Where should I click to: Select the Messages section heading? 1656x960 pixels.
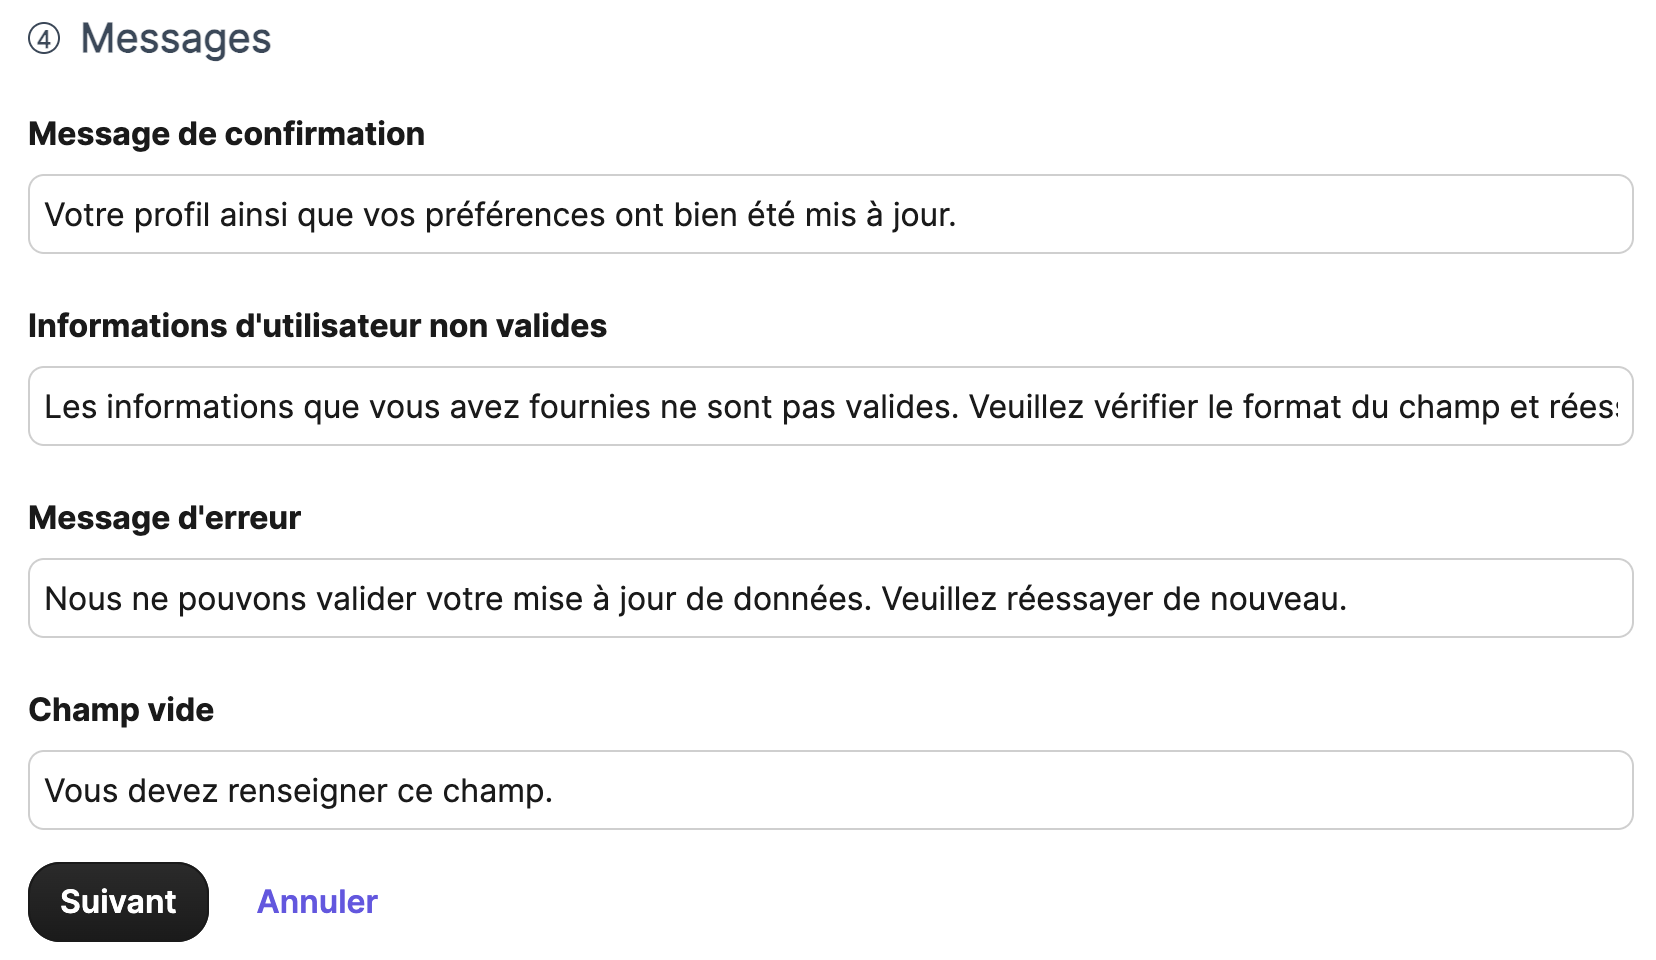click(x=176, y=38)
